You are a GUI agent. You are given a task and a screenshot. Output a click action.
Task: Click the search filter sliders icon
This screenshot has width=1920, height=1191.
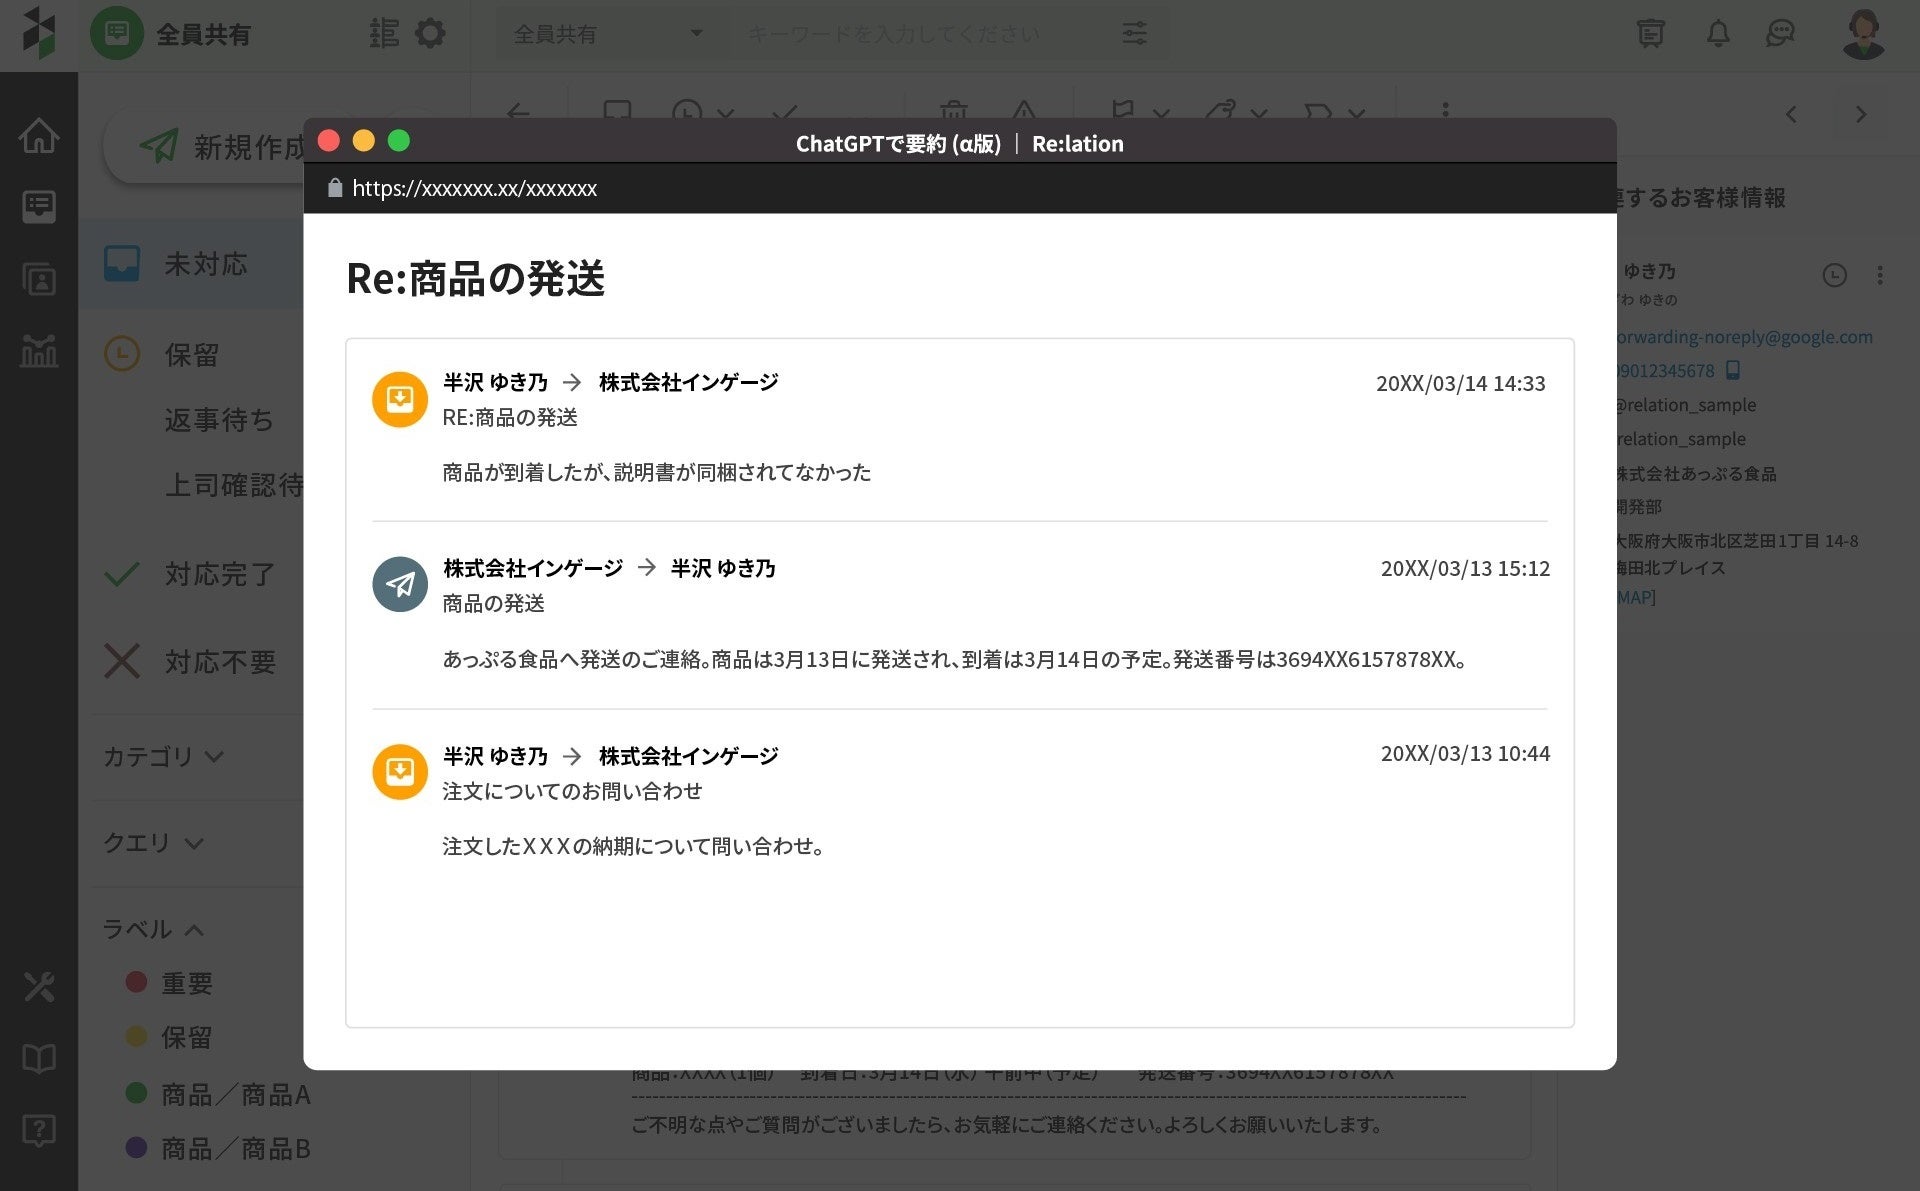click(x=1134, y=33)
